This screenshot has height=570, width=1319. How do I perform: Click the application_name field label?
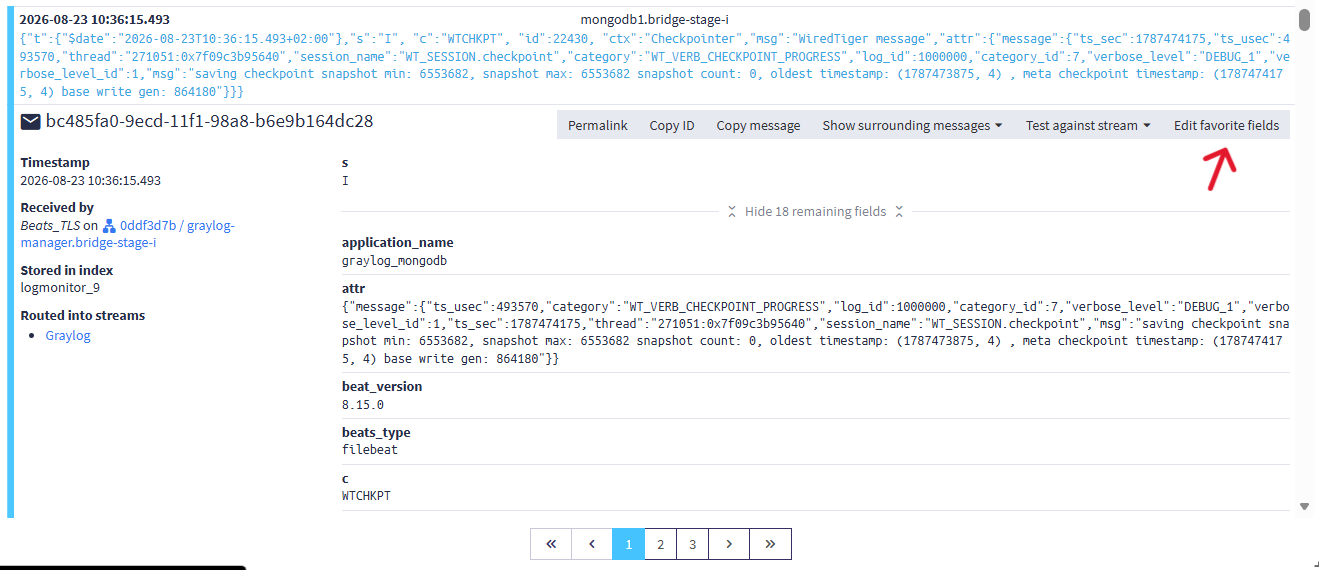click(x=398, y=242)
